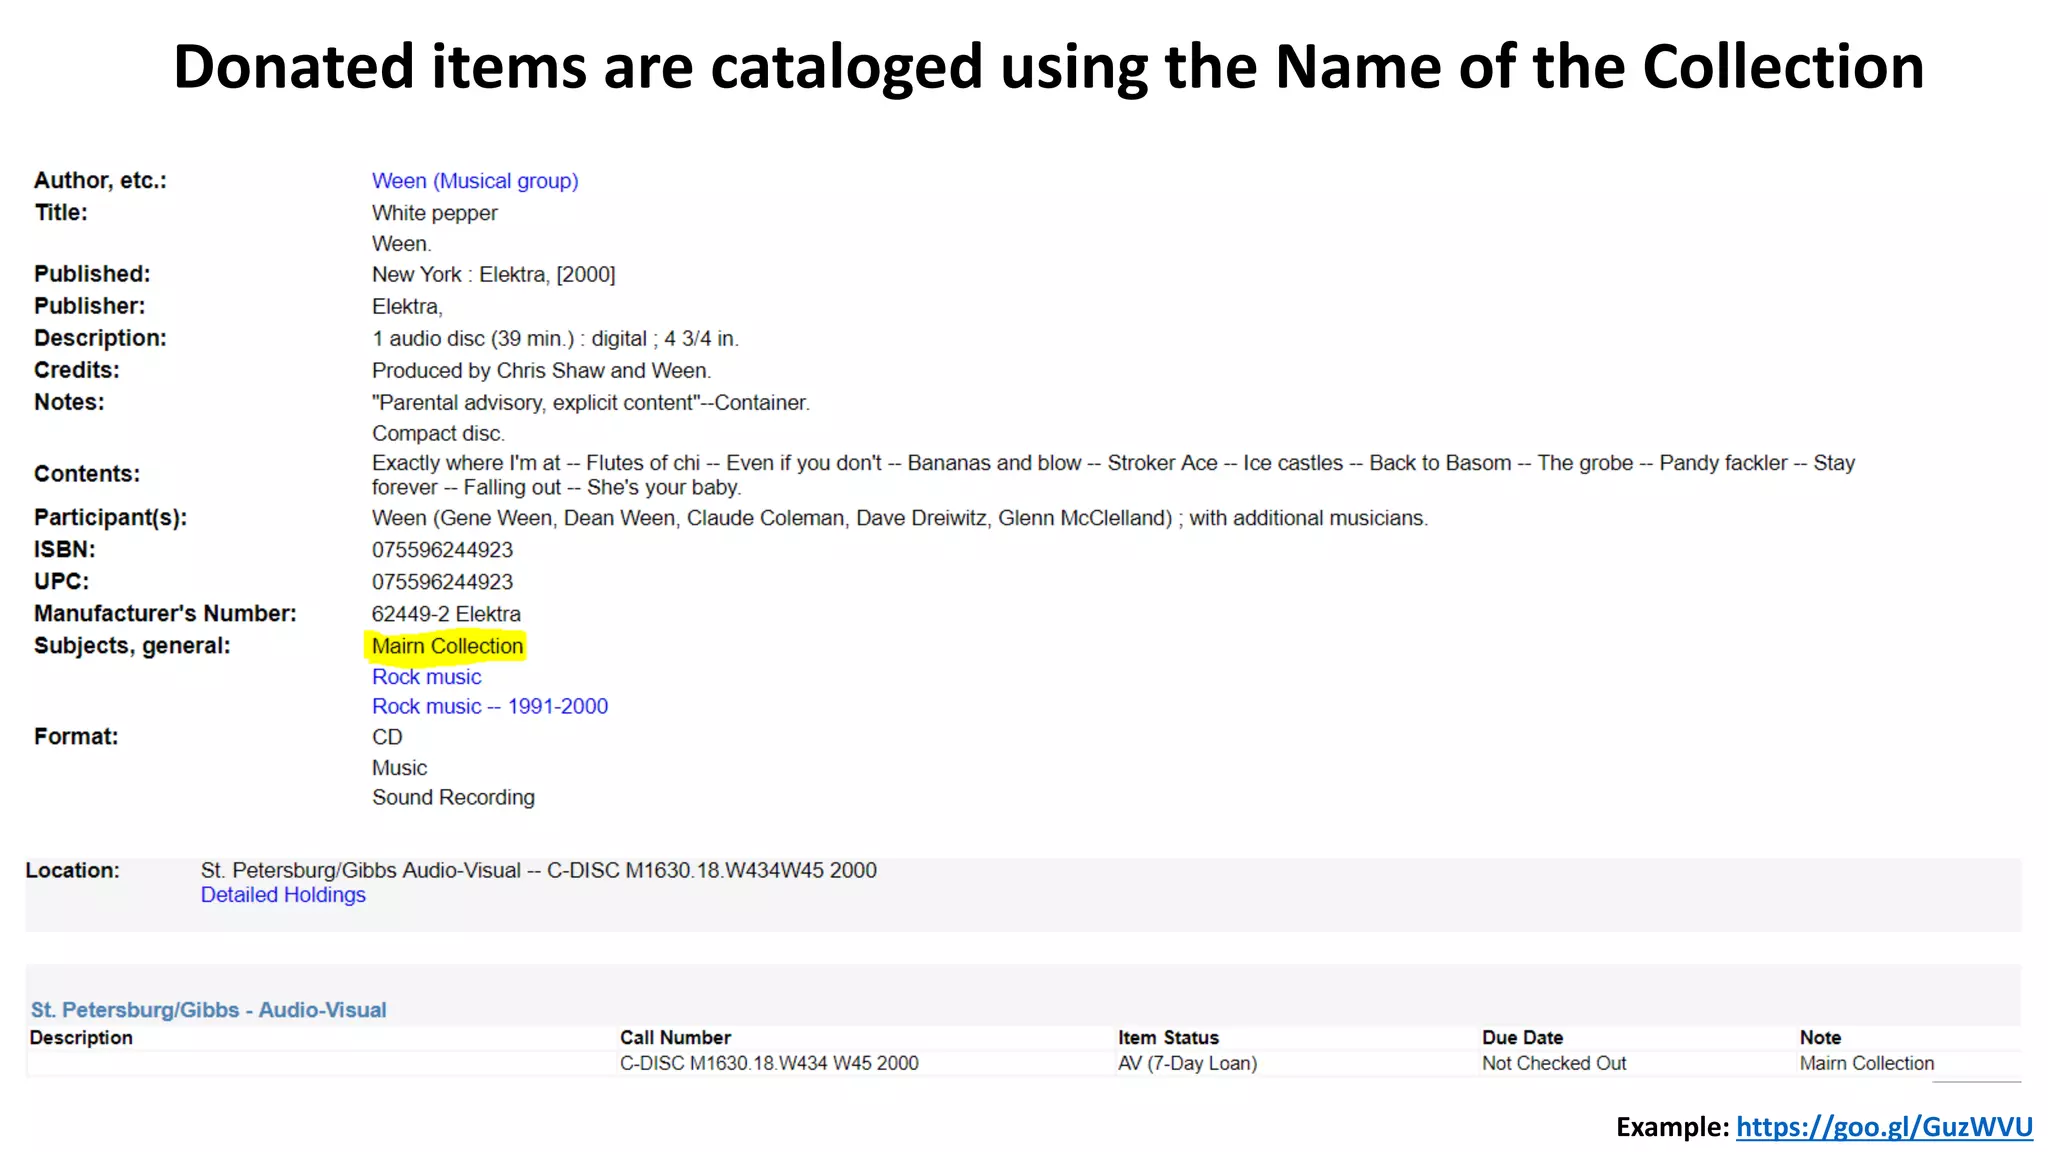The image size is (2048, 1152).
Task: Select the UPC number 075596244923
Action: coord(442,582)
